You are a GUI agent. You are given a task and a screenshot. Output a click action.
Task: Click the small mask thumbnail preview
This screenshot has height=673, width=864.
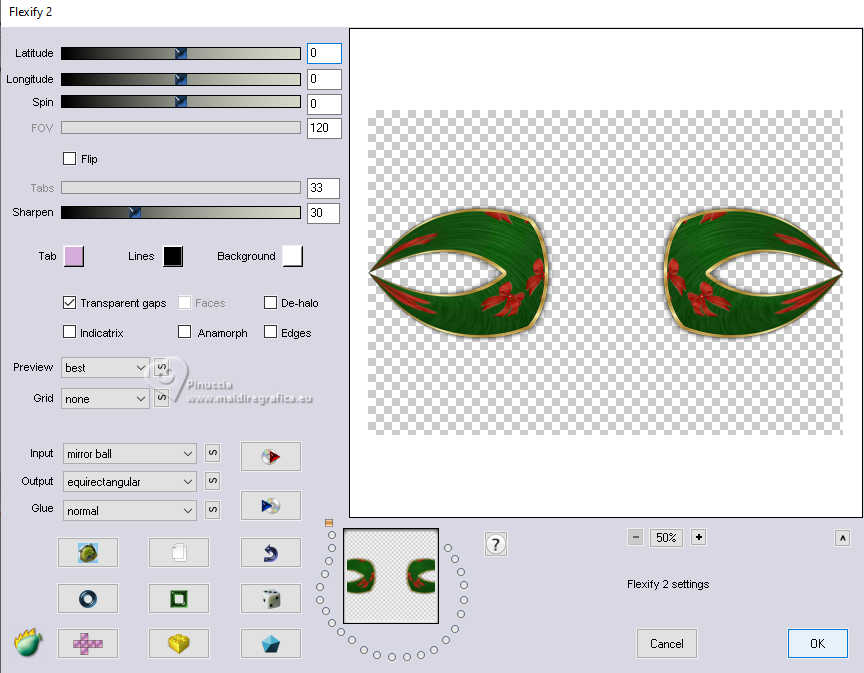point(391,576)
